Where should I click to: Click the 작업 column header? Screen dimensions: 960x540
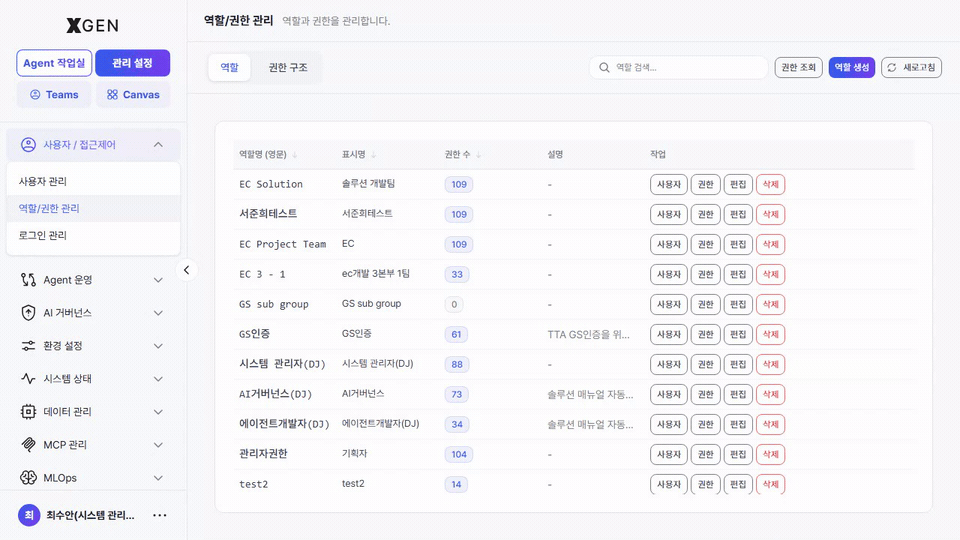658,154
